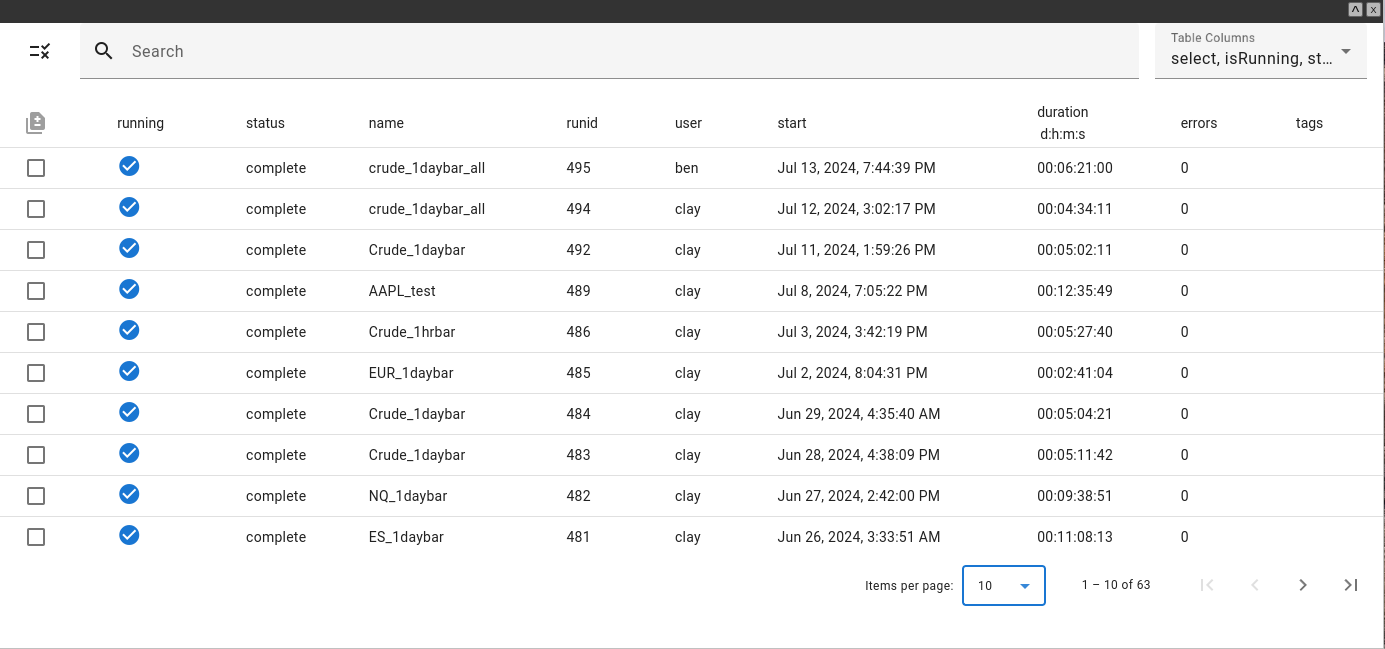Open the Crude_1hrbar run entry
The image size is (1385, 649).
click(x=411, y=332)
